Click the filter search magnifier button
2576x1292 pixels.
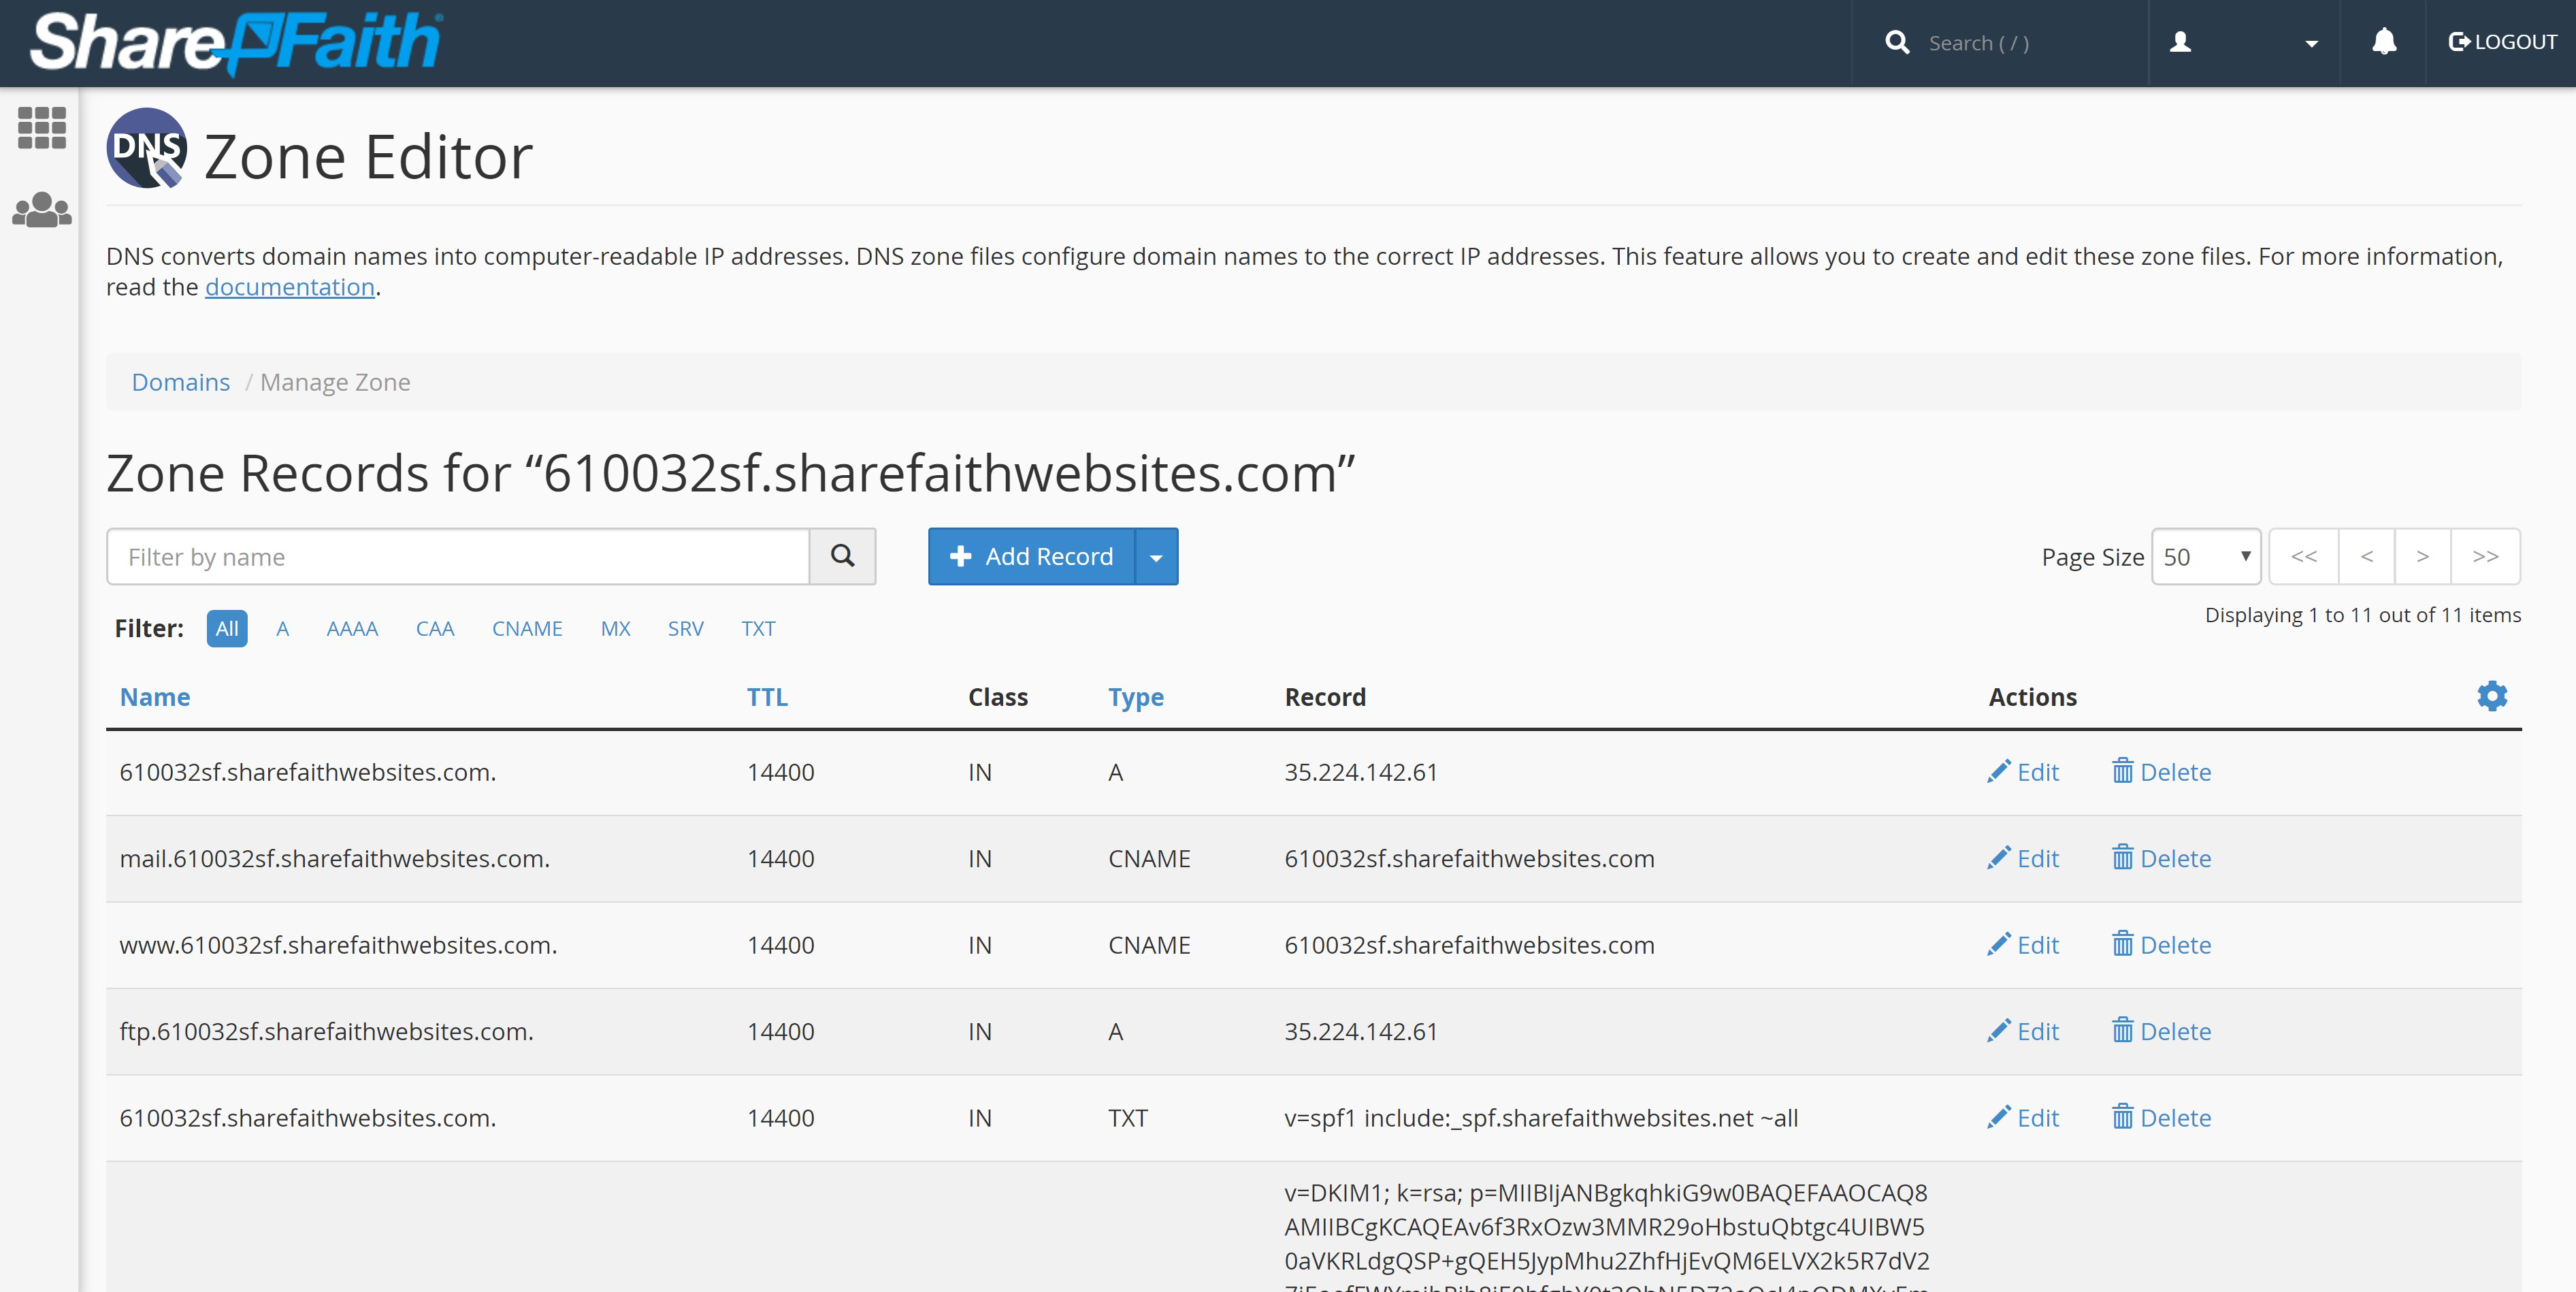pyautogui.click(x=842, y=556)
